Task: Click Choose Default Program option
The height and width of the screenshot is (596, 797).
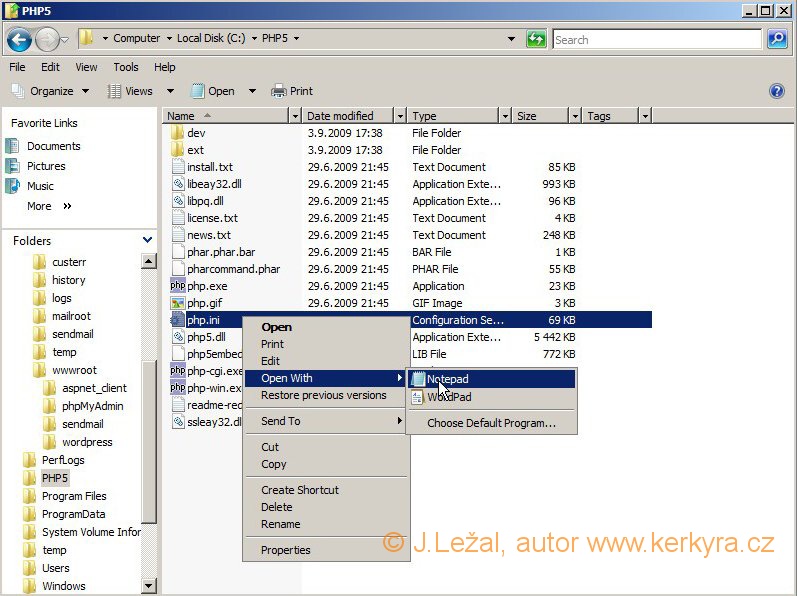Action: click(x=491, y=423)
